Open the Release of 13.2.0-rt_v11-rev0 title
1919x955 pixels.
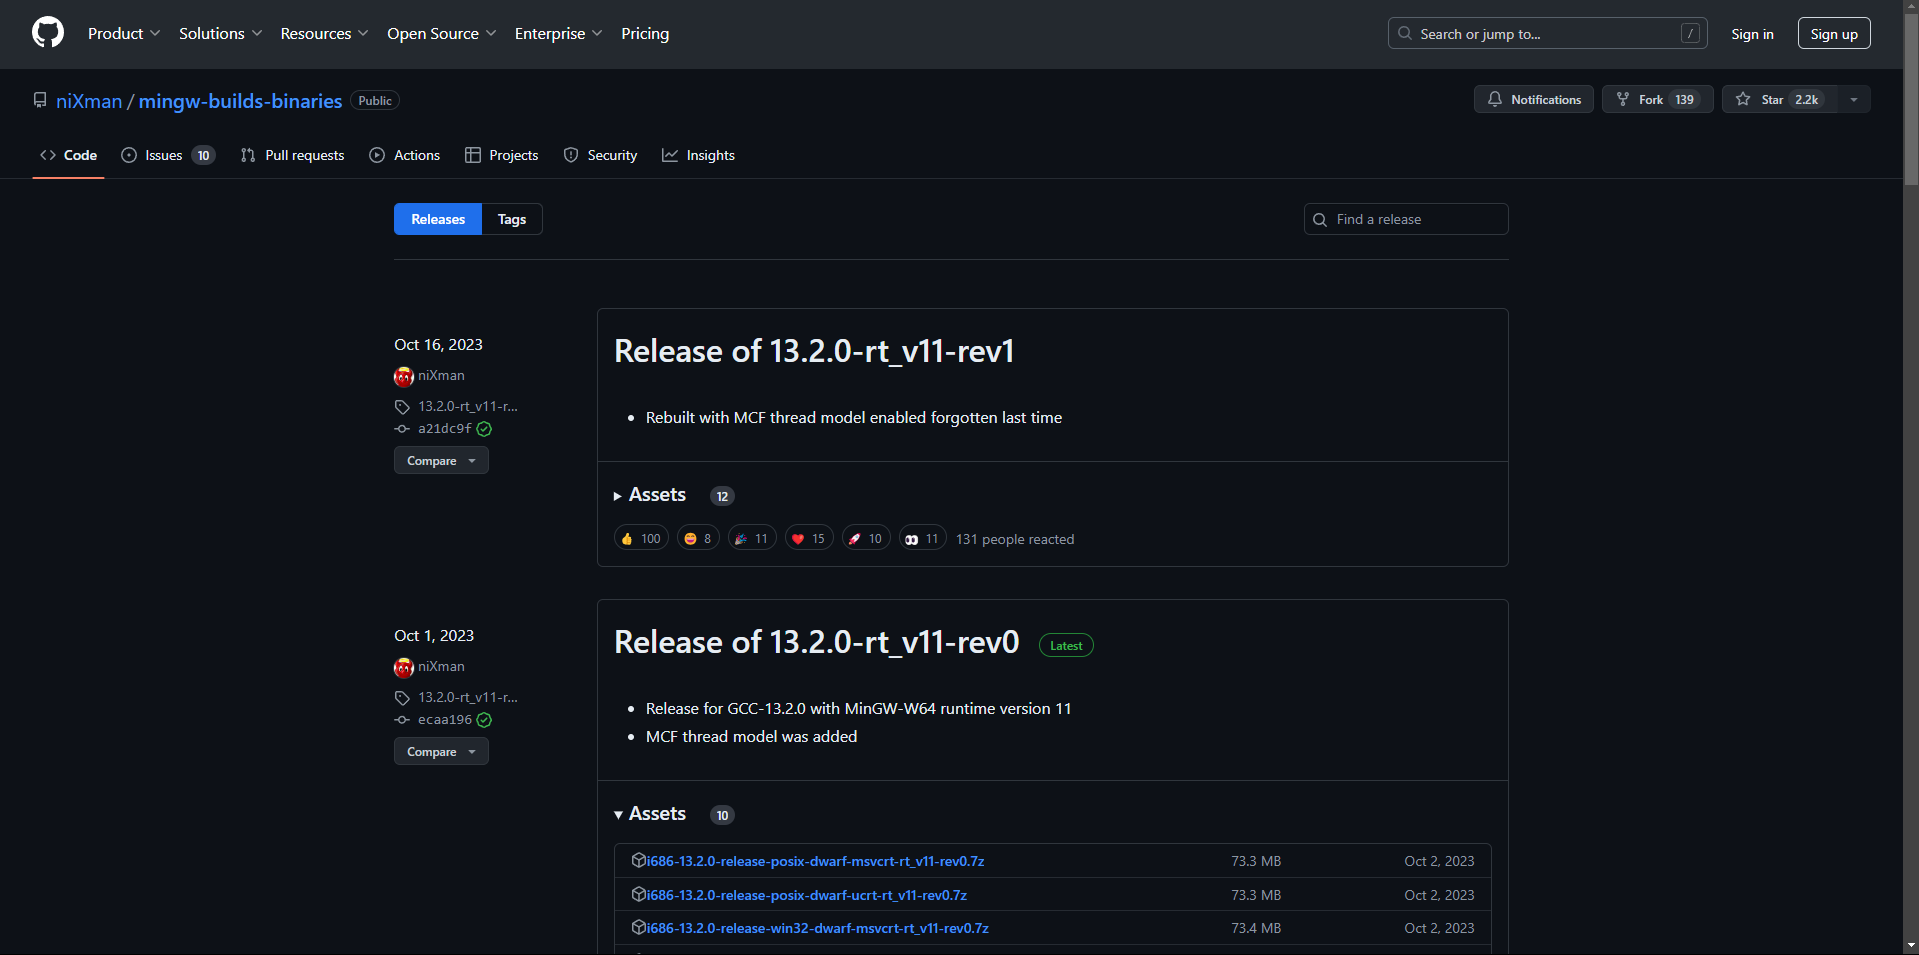coord(816,642)
